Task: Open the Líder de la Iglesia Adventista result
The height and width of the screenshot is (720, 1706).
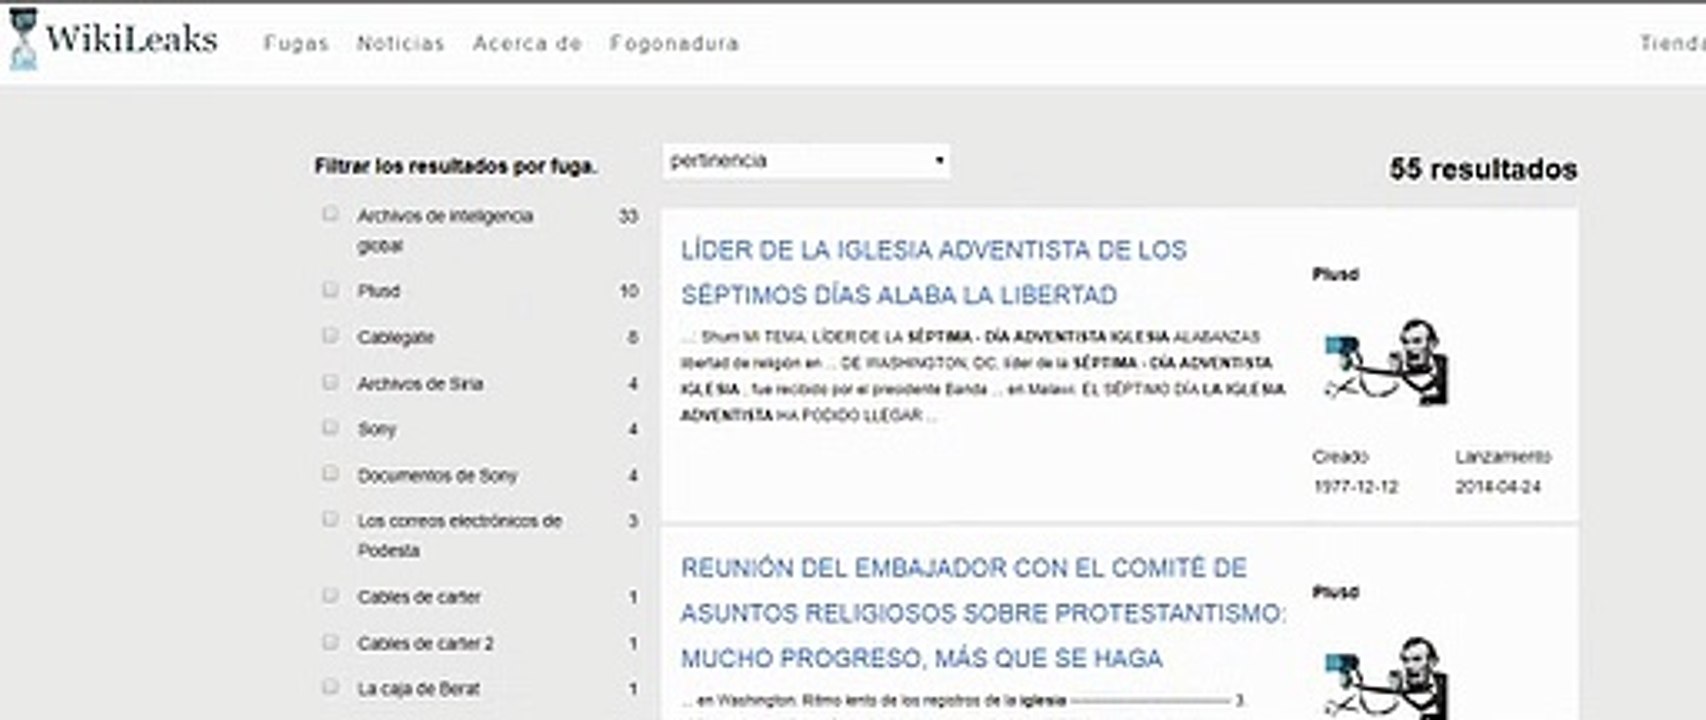Action: 933,272
